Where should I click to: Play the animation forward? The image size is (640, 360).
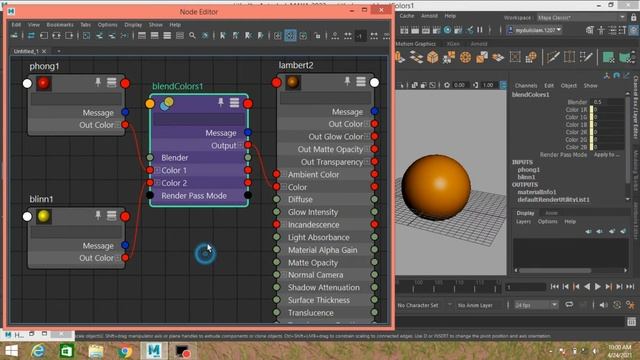pos(598,287)
